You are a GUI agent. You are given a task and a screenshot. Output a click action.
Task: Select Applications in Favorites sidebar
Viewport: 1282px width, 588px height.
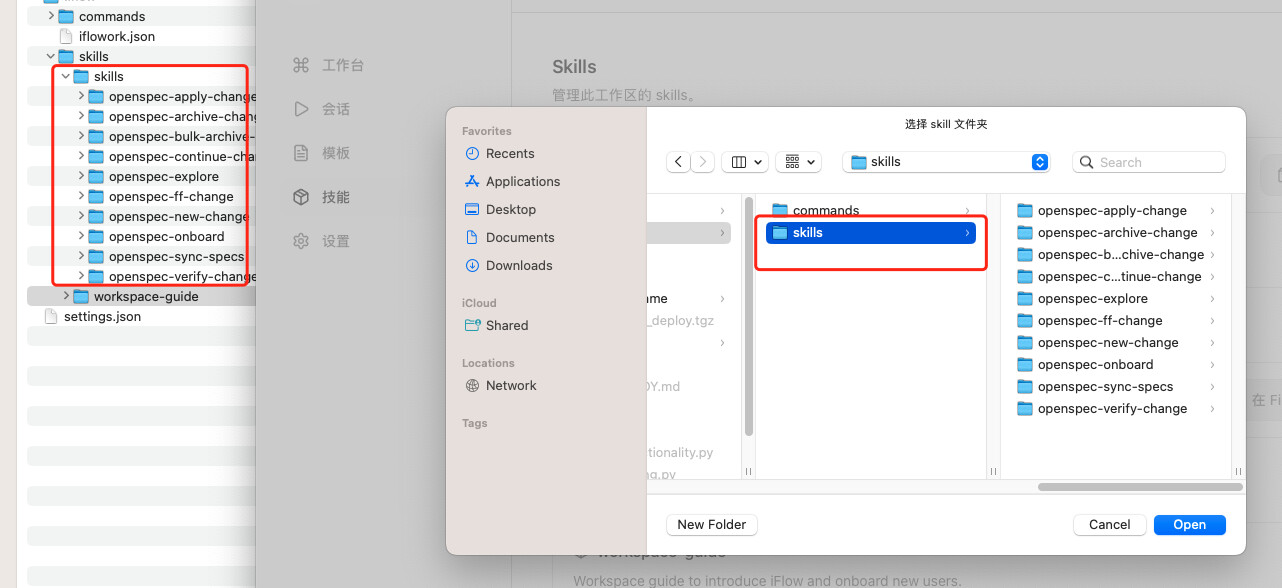tap(522, 182)
